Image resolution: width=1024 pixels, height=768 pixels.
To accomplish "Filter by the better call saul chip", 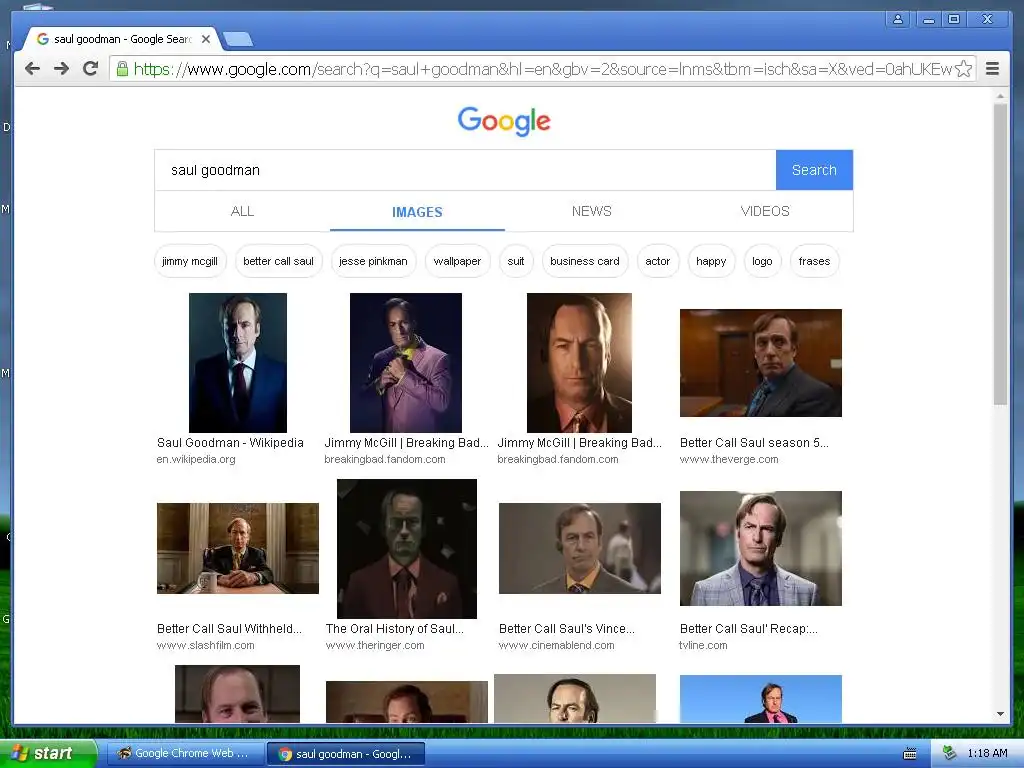I will click(x=278, y=261).
